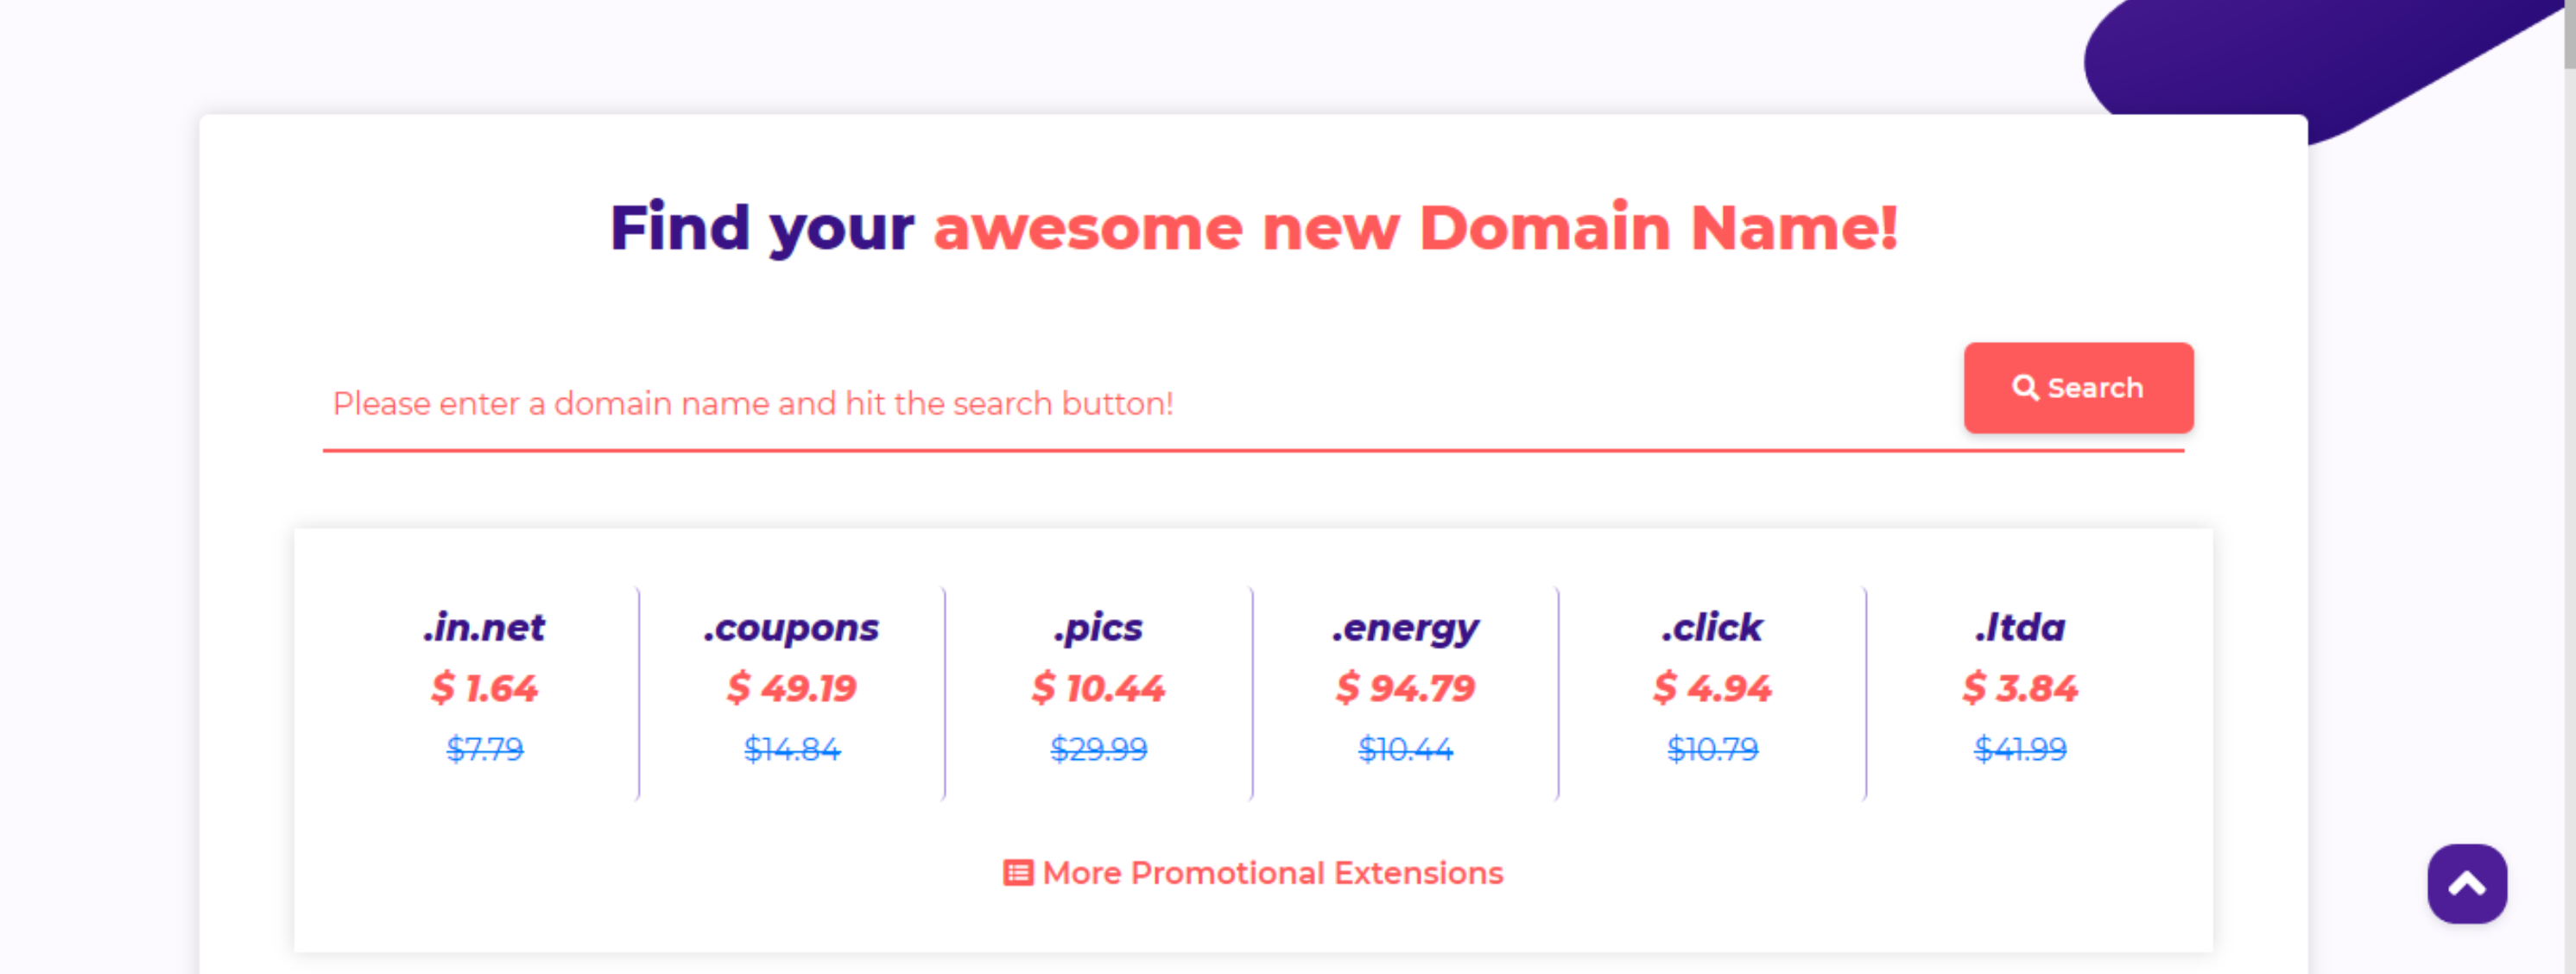Click the heading Find your awesome new Domain Name
2576x974 pixels.
pos(1255,228)
